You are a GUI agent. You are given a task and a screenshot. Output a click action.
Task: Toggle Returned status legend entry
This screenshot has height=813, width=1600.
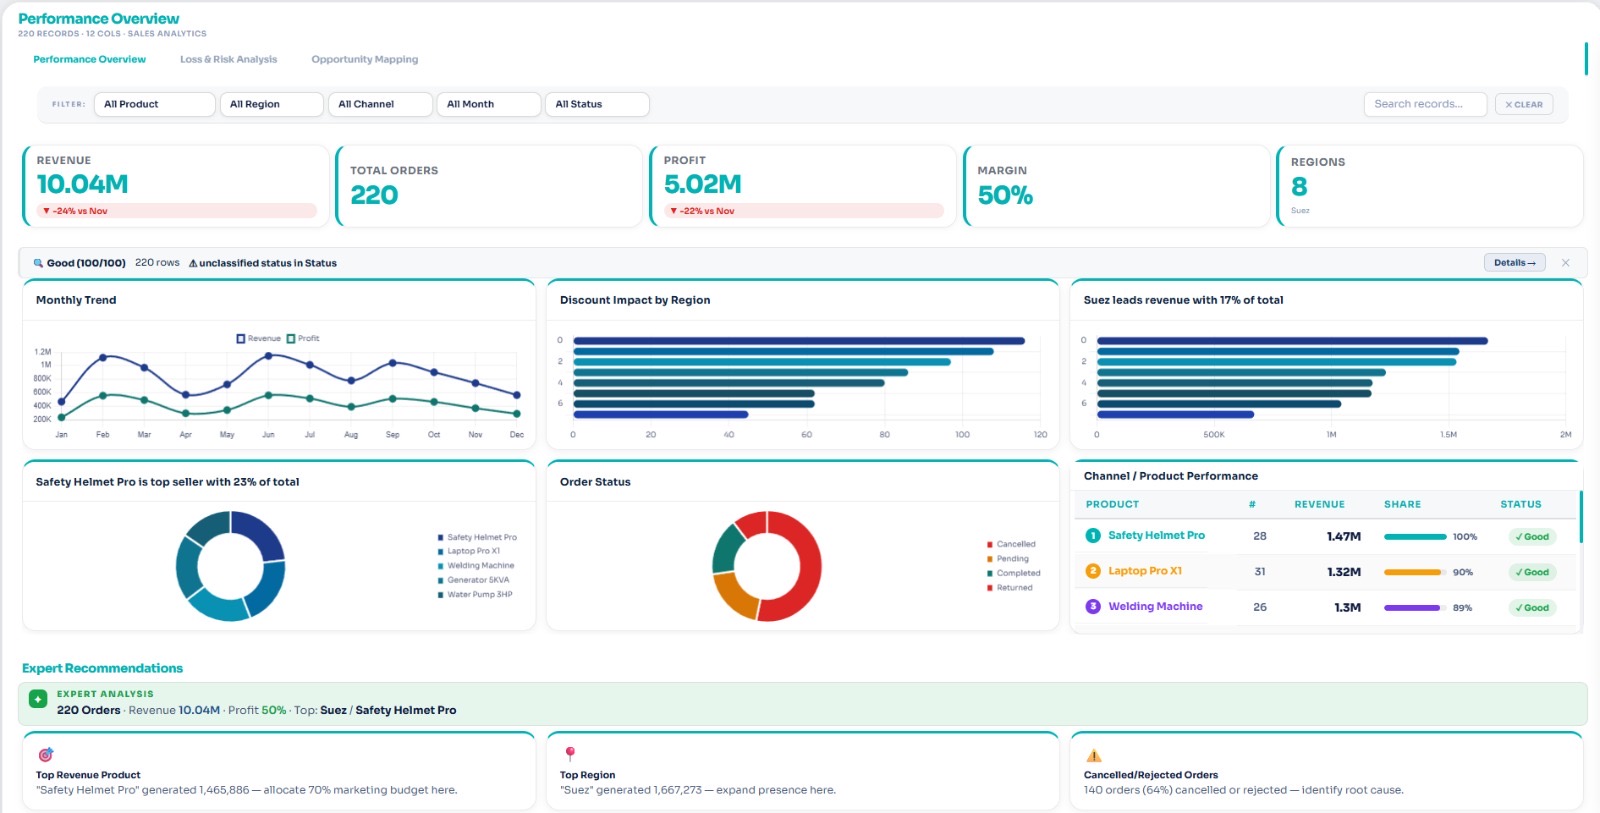coord(1009,587)
